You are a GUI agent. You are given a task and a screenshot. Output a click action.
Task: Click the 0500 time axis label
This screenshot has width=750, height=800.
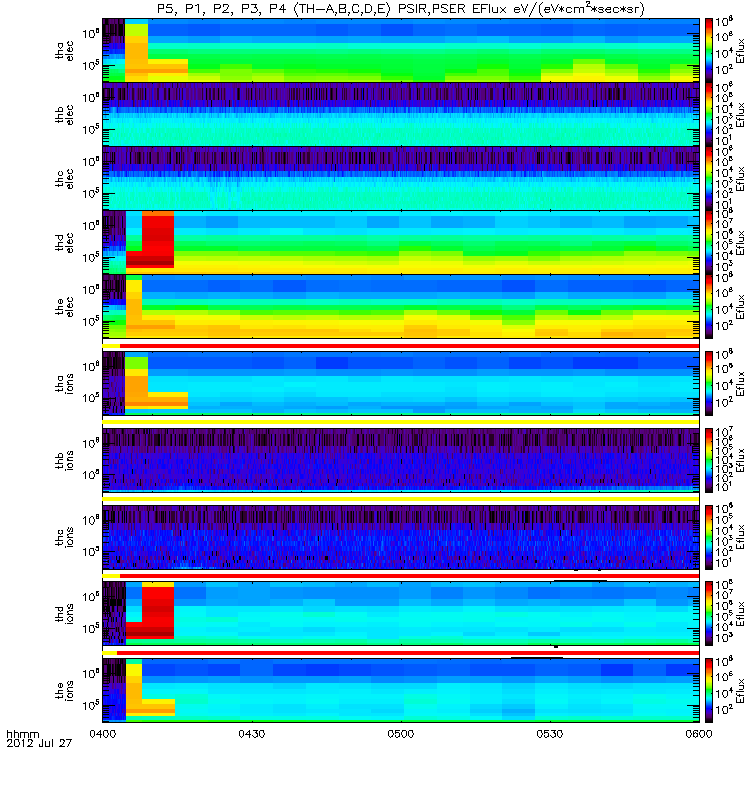pyautogui.click(x=401, y=734)
